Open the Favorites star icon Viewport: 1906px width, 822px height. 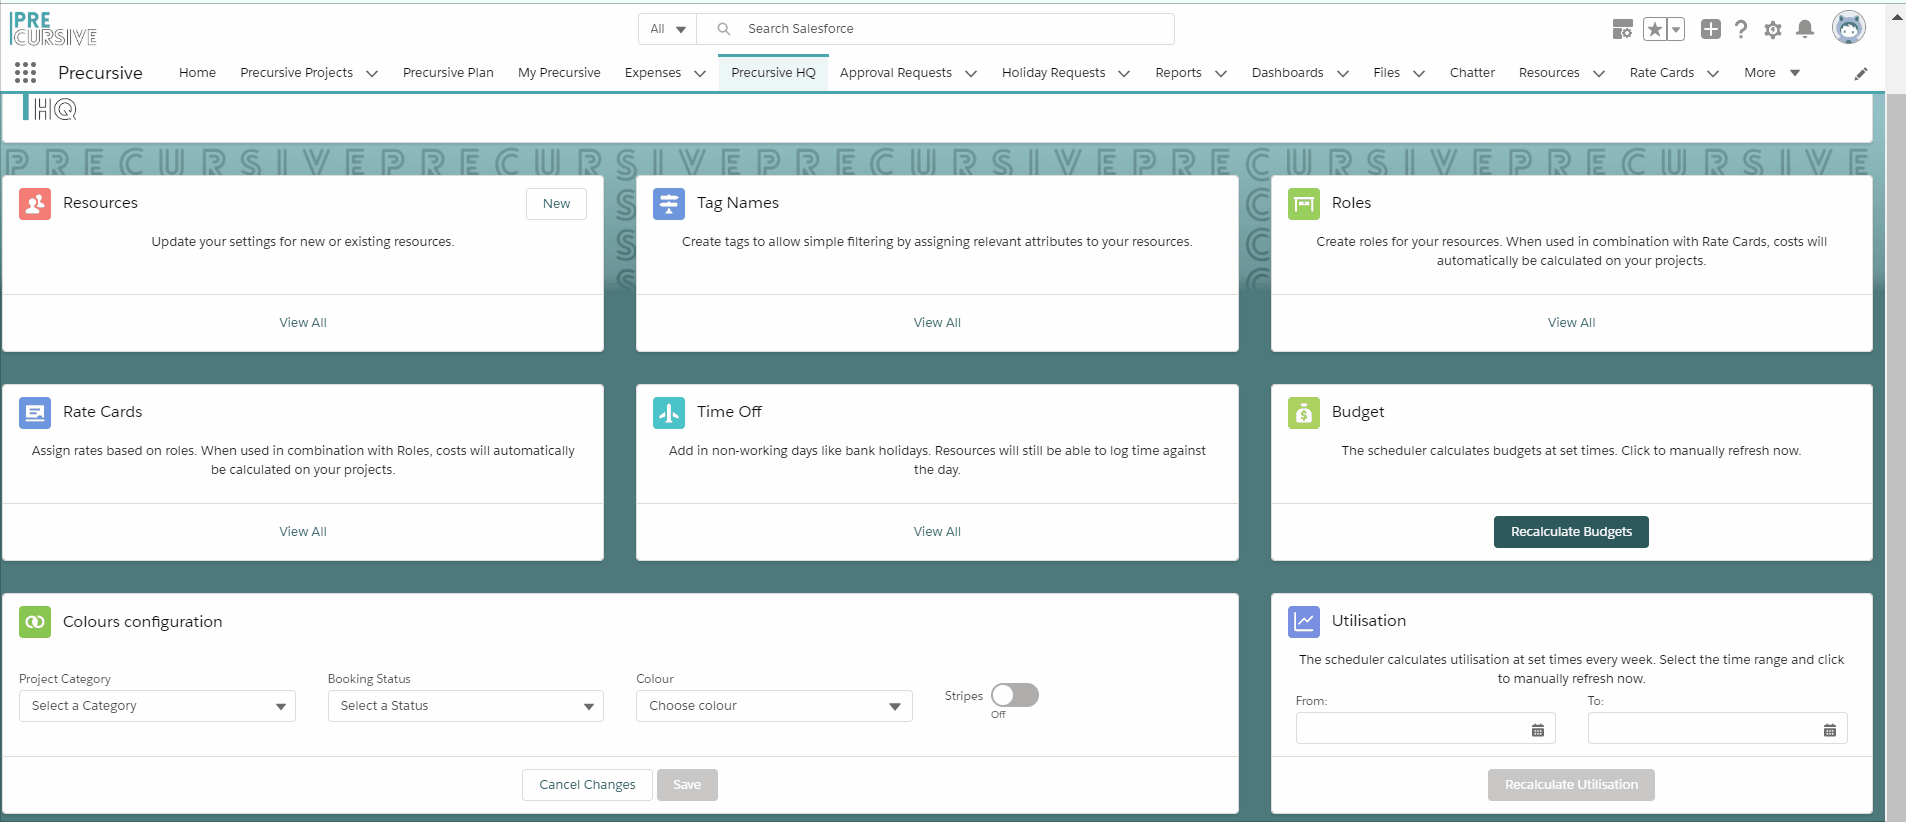1655,29
